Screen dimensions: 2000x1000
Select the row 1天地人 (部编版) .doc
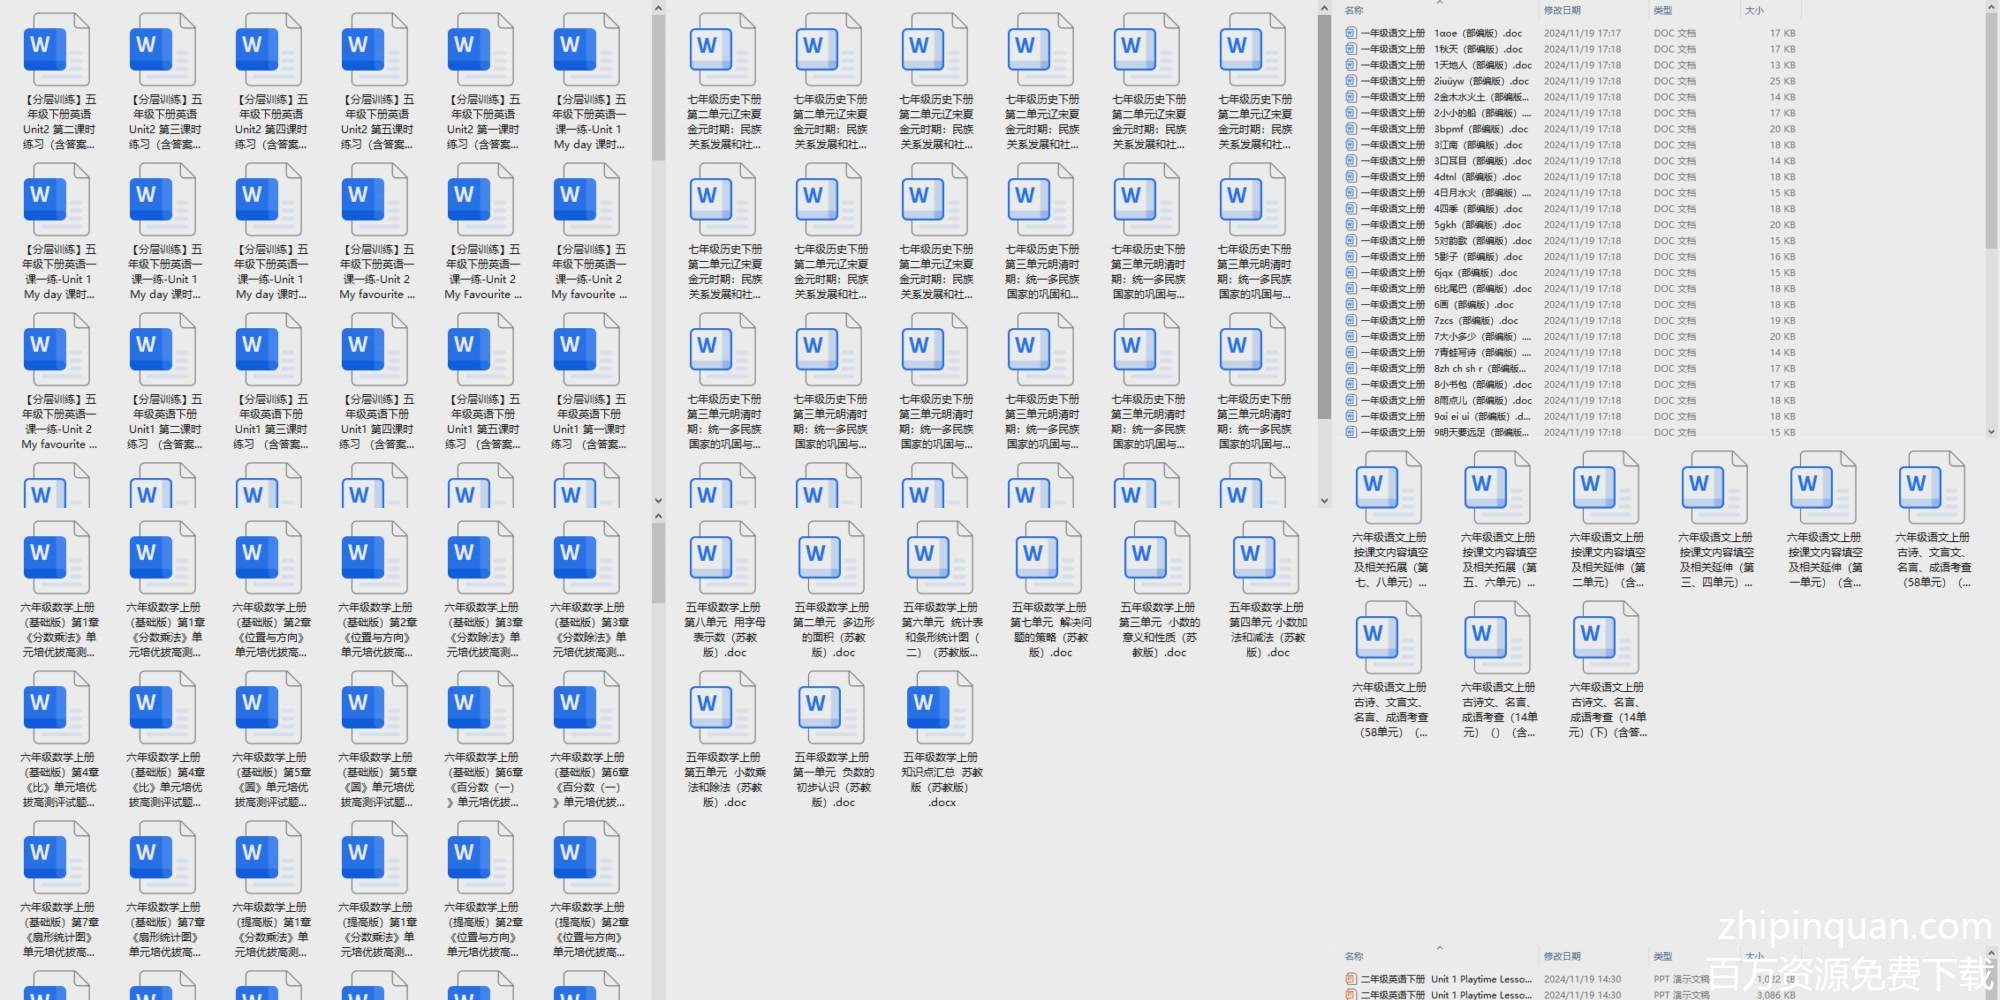click(x=1570, y=65)
